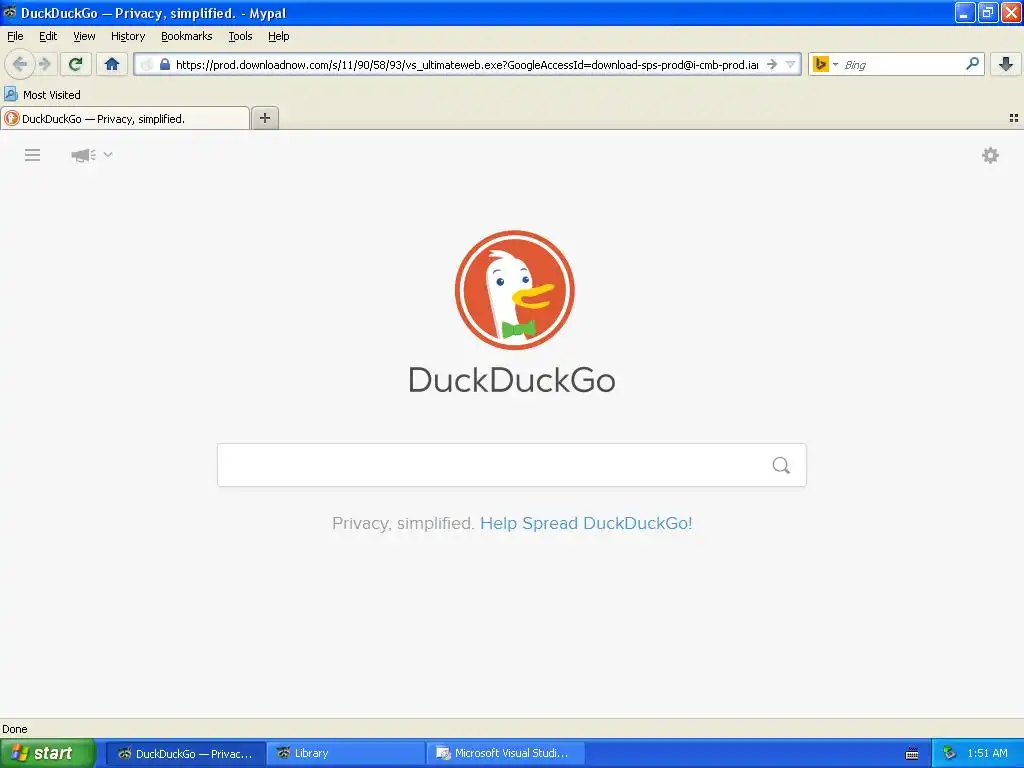Select the DuckDuckGo tab
Viewport: 1024px width, 768px height.
[125, 118]
